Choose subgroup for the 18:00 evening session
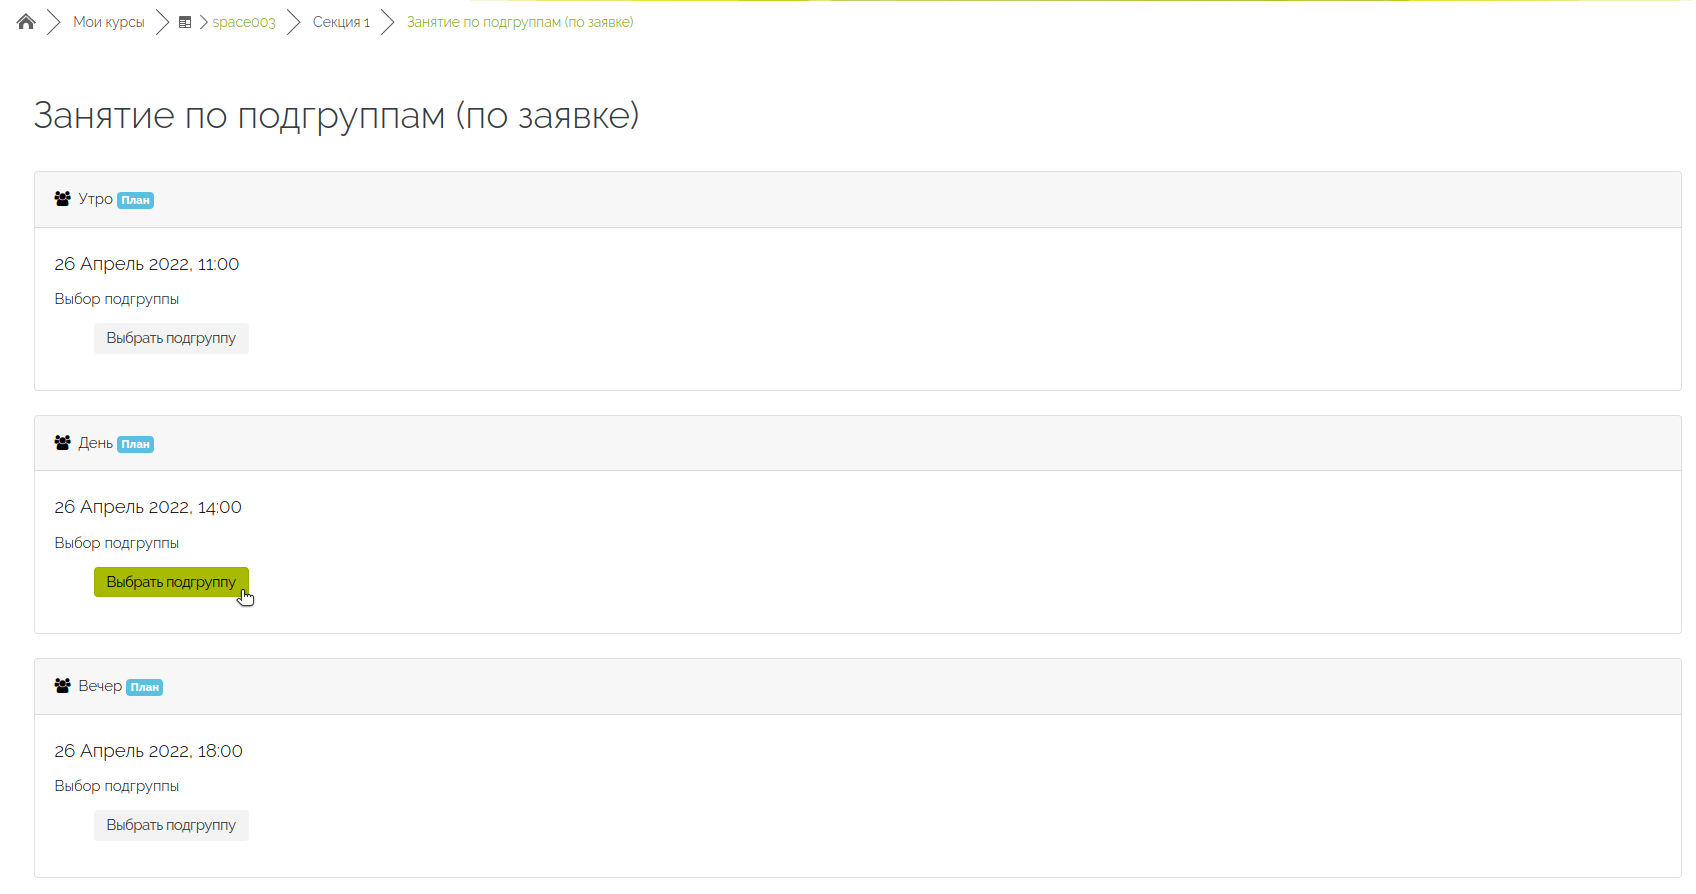The width and height of the screenshot is (1696, 894). [171, 825]
